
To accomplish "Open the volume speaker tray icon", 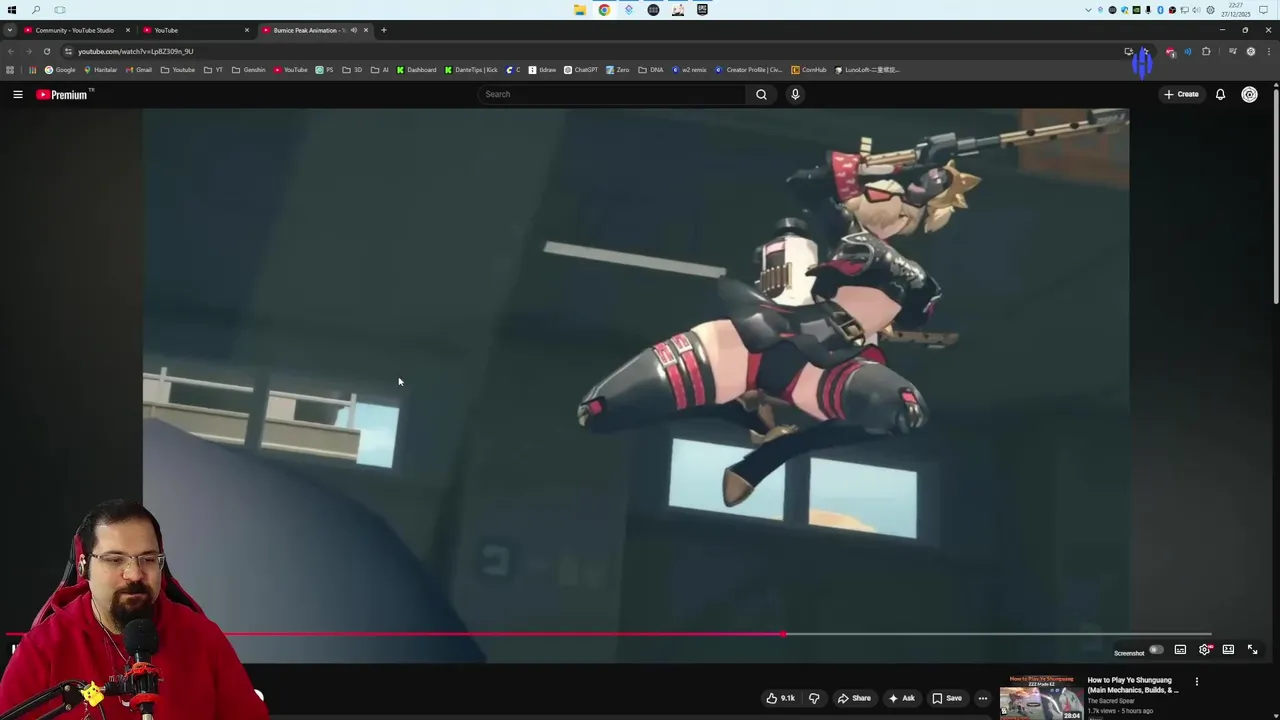I will 1197,10.
